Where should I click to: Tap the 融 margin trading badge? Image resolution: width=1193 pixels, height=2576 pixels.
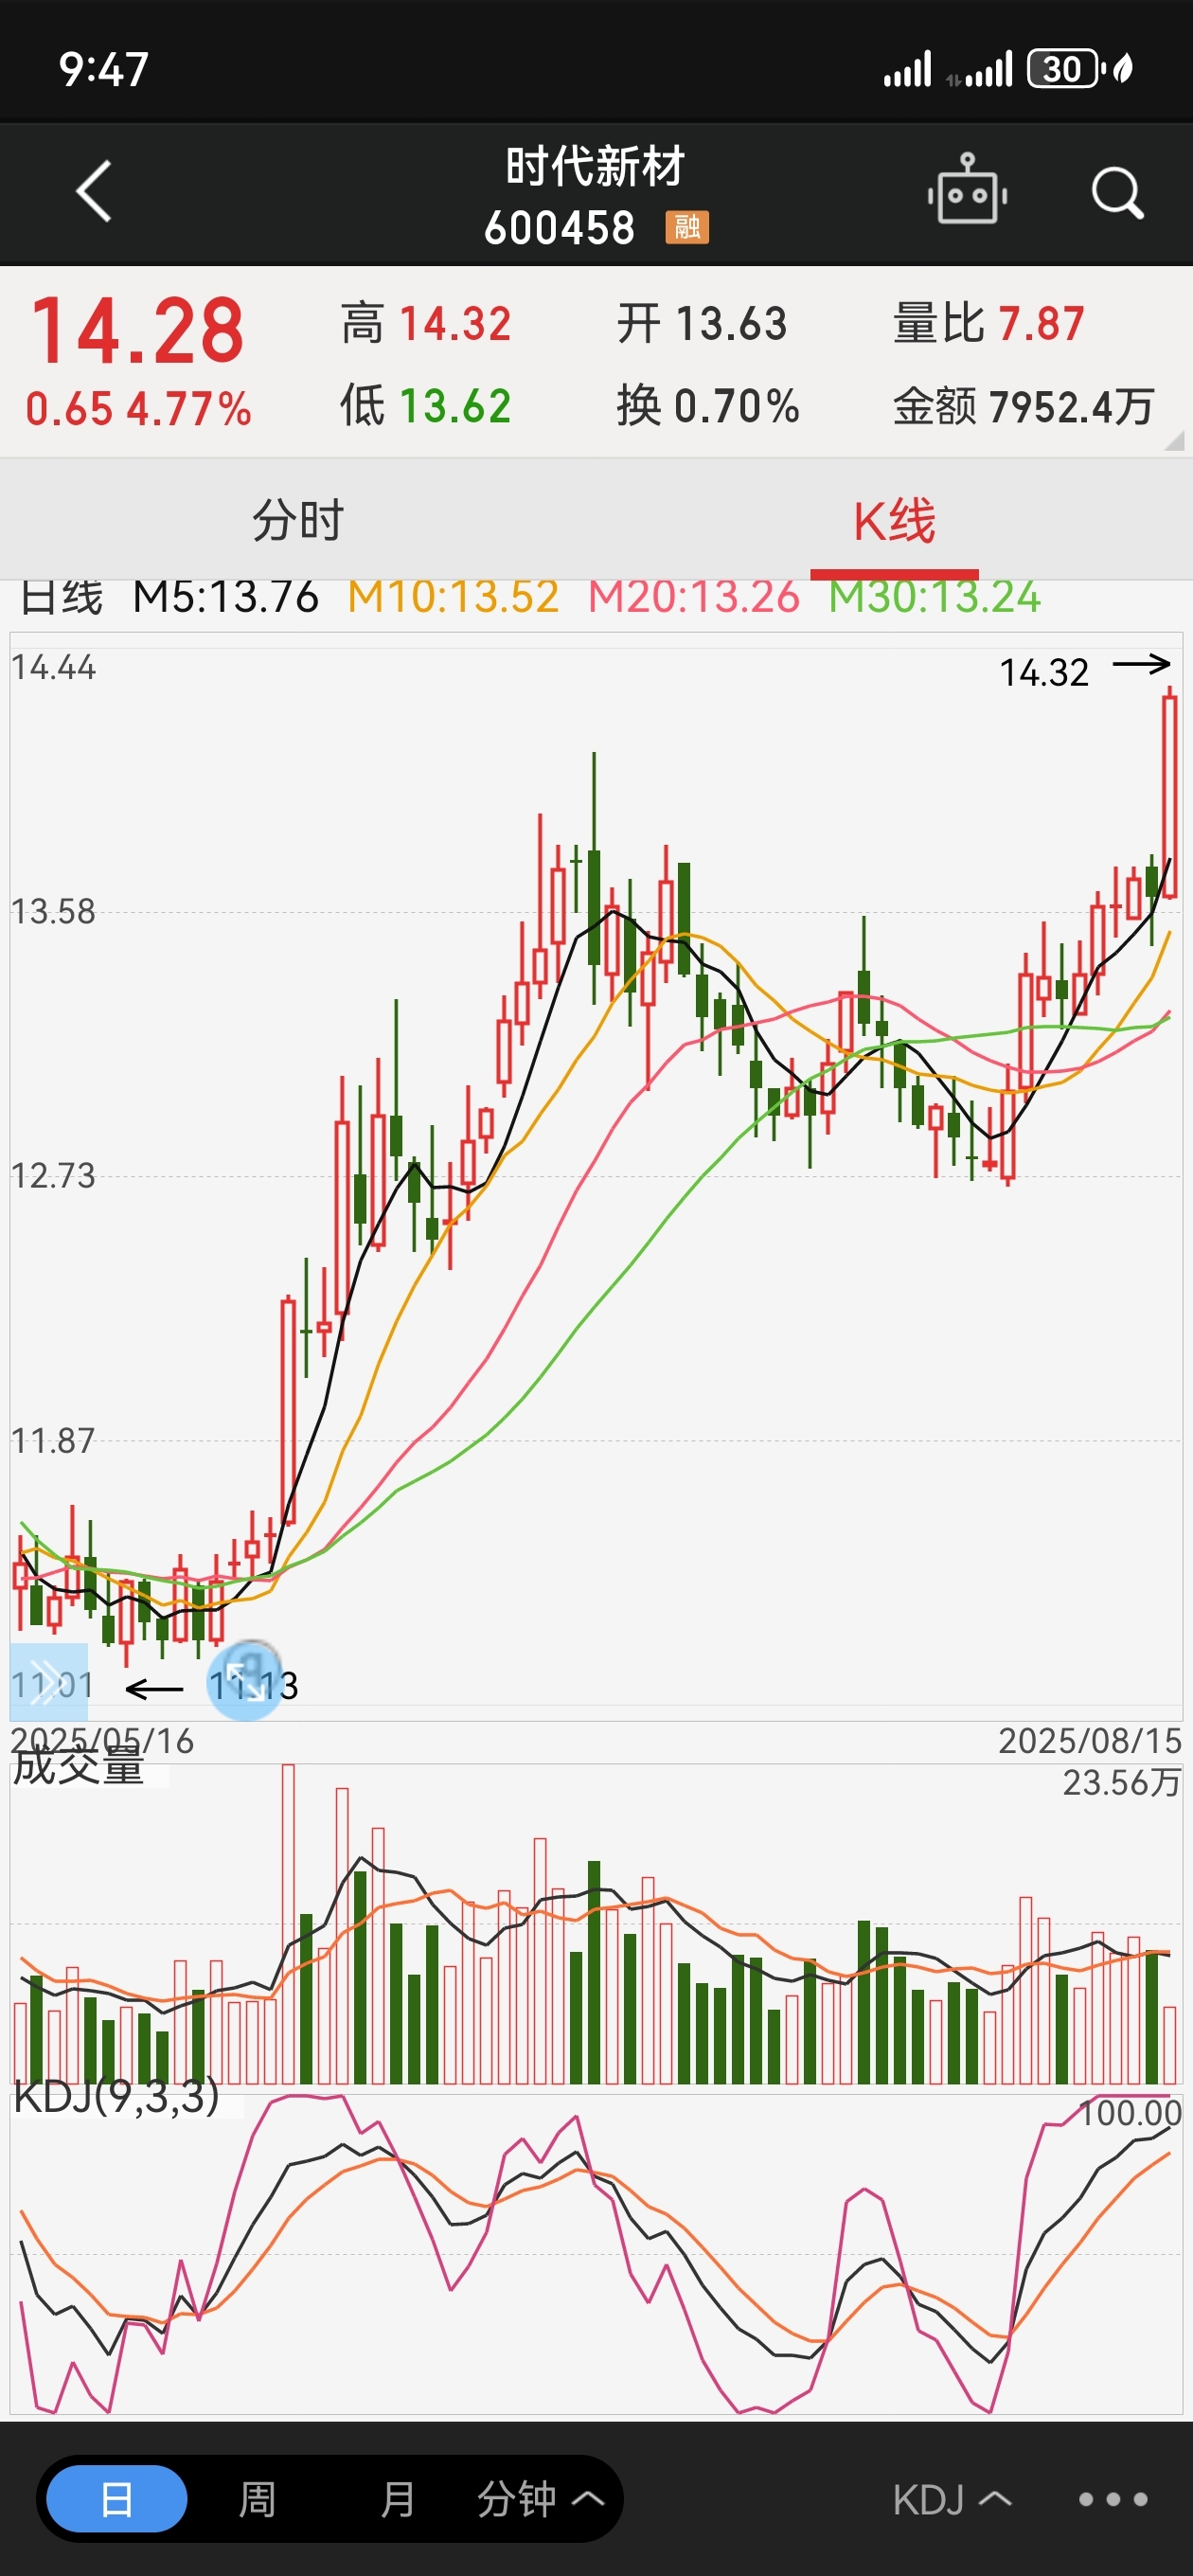(x=687, y=228)
